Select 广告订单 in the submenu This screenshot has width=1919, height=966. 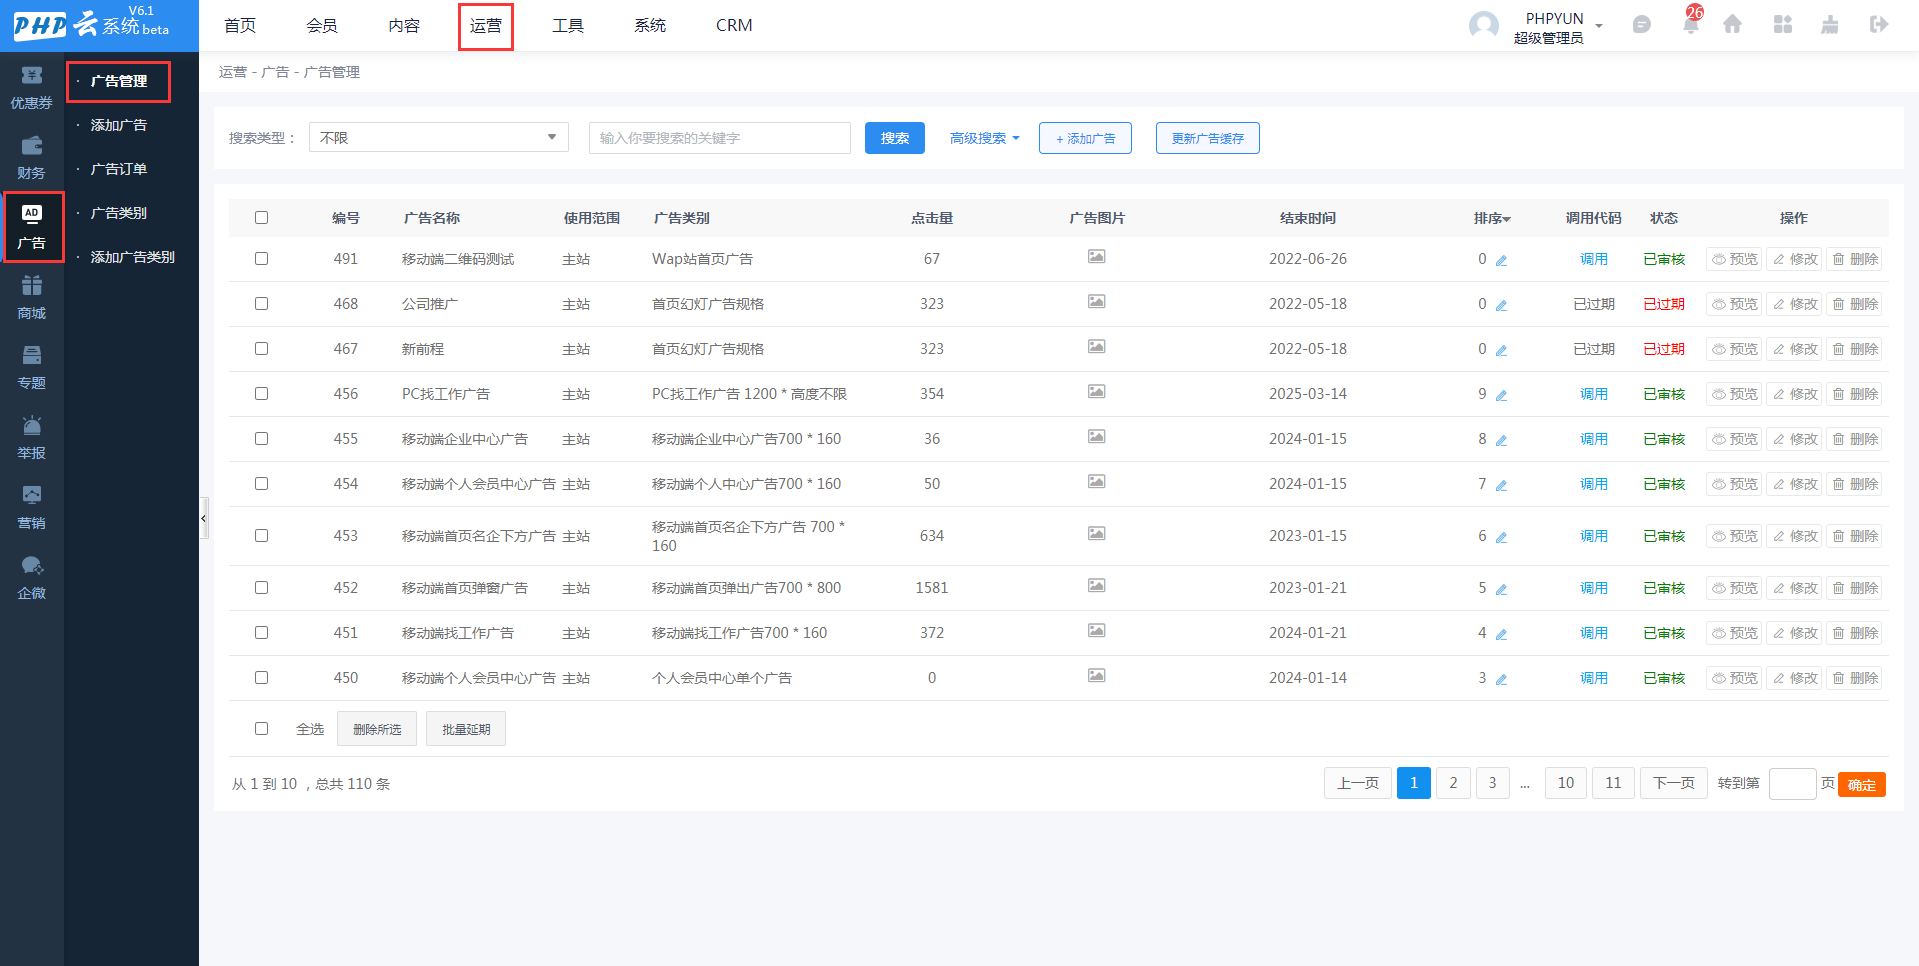point(119,169)
